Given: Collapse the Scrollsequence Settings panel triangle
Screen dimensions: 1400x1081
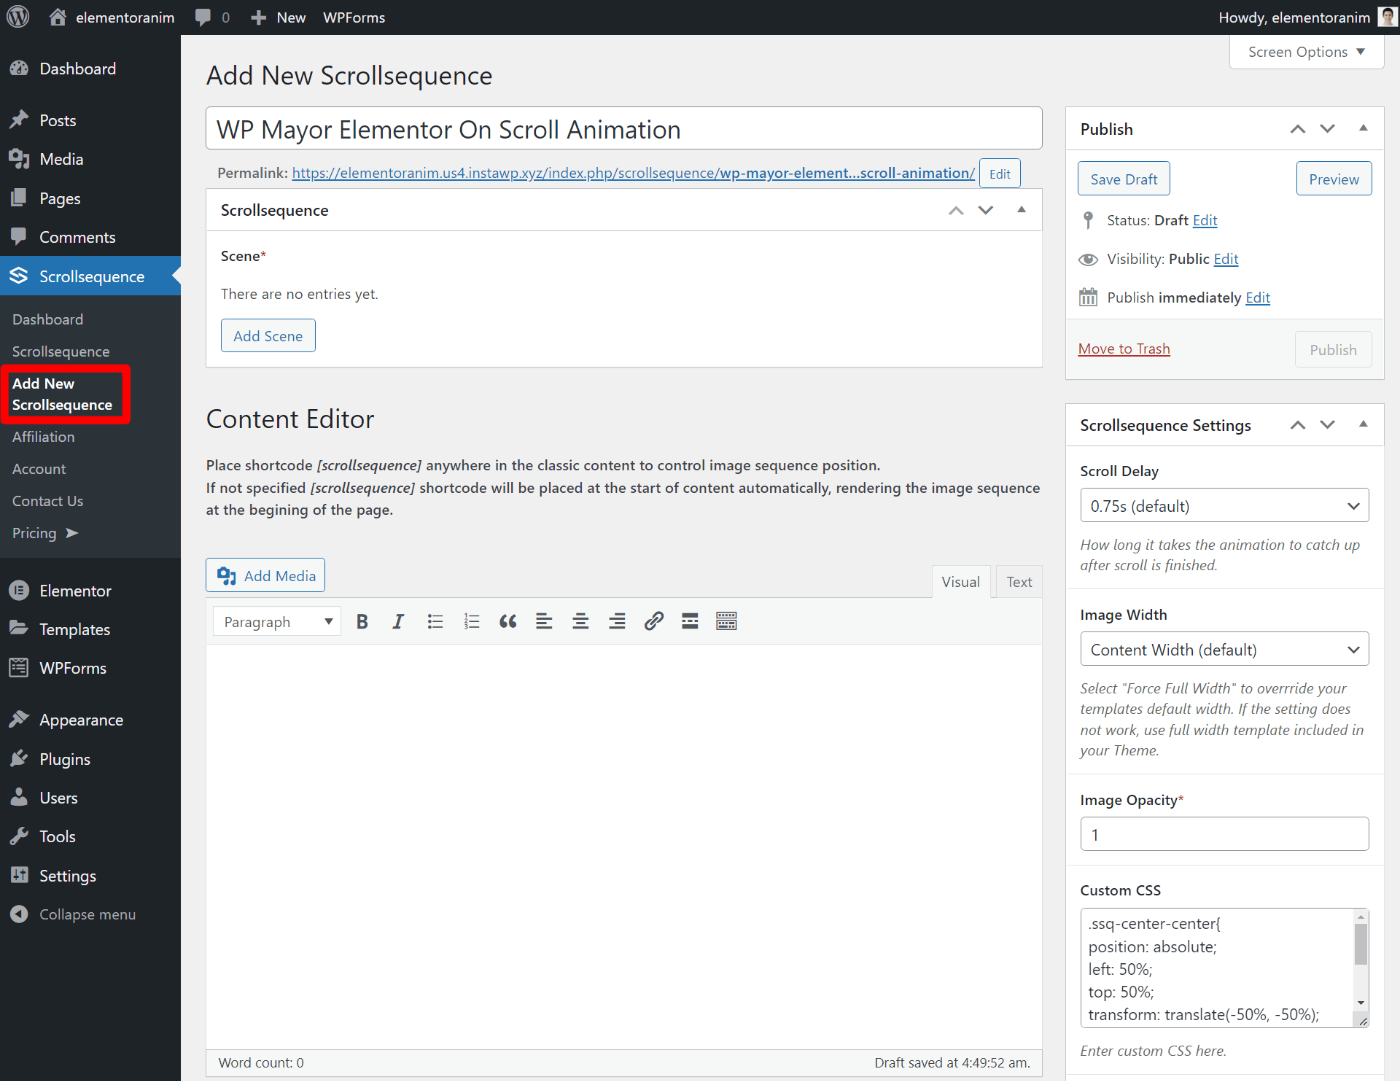Looking at the screenshot, I should 1363,424.
